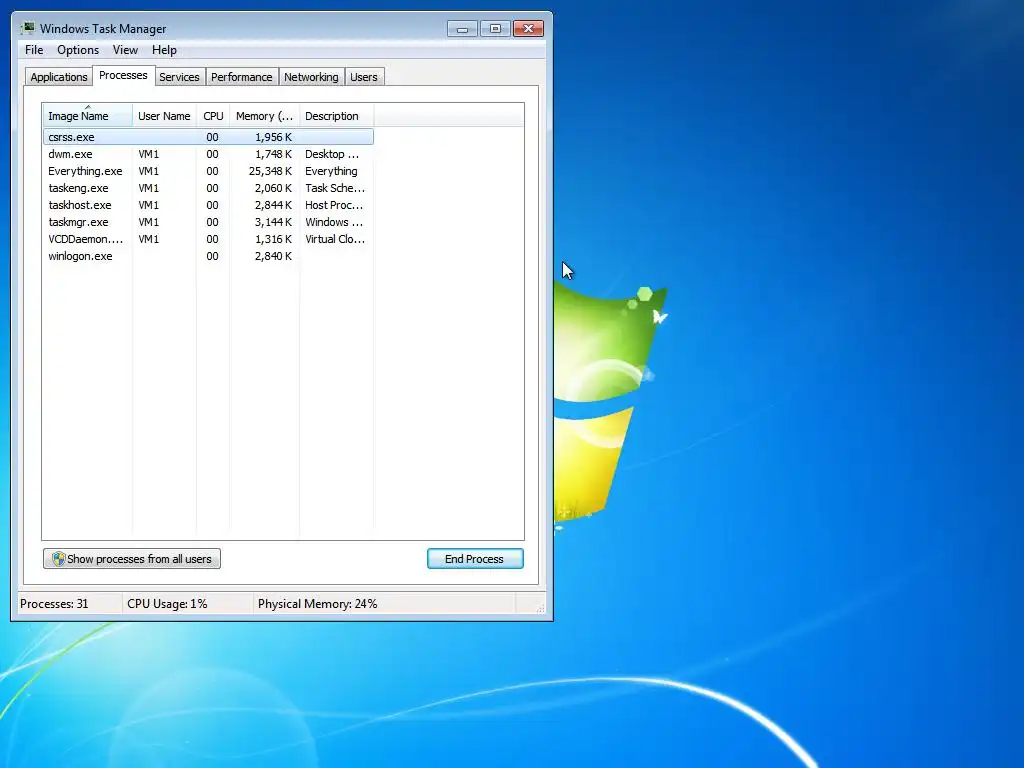Viewport: 1024px width, 768px height.
Task: Sort by Description column header
Action: click(336, 116)
